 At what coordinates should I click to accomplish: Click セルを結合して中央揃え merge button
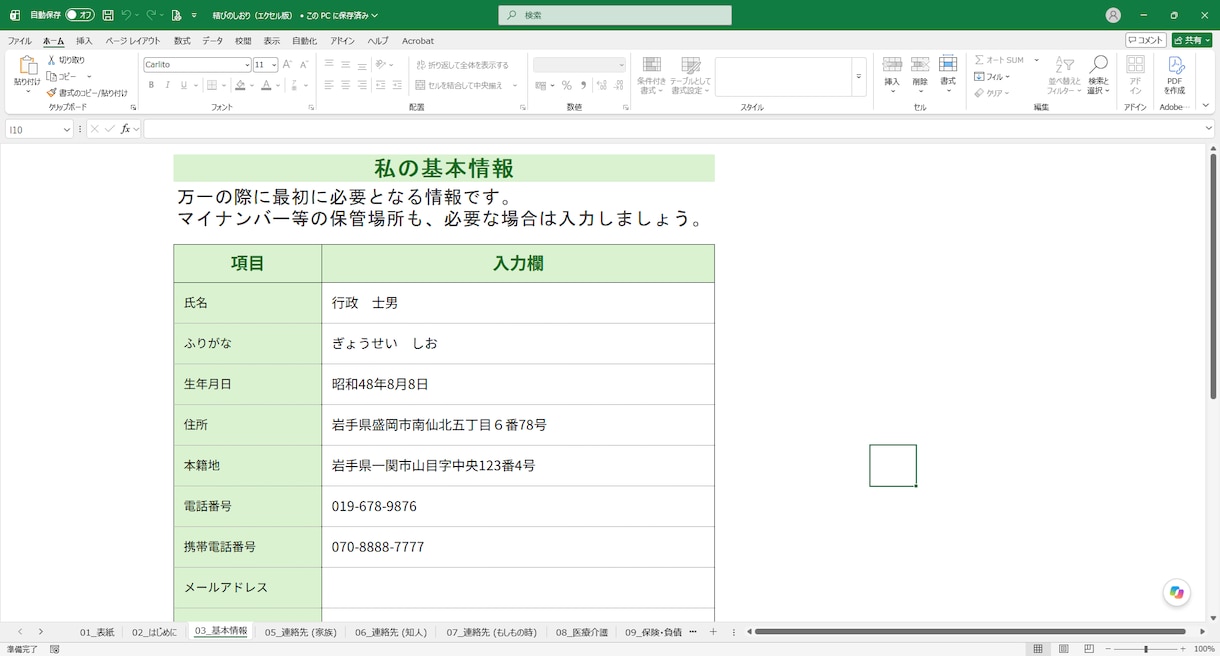click(459, 86)
